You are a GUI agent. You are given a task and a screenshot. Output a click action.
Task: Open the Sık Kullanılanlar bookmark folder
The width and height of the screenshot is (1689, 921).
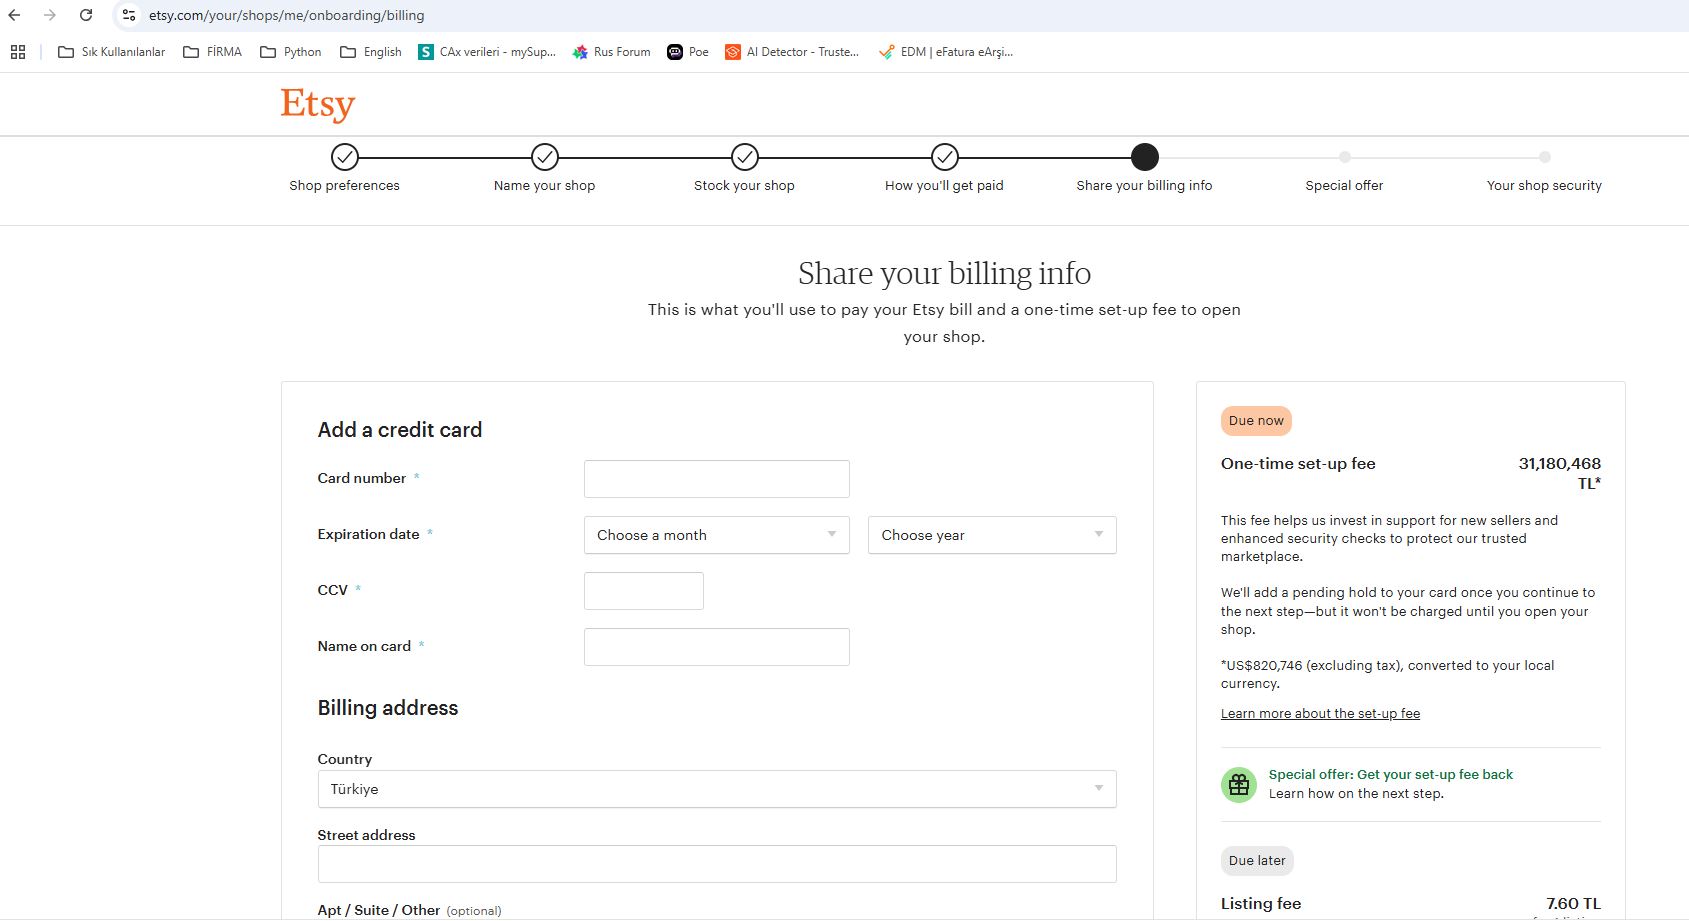point(111,52)
